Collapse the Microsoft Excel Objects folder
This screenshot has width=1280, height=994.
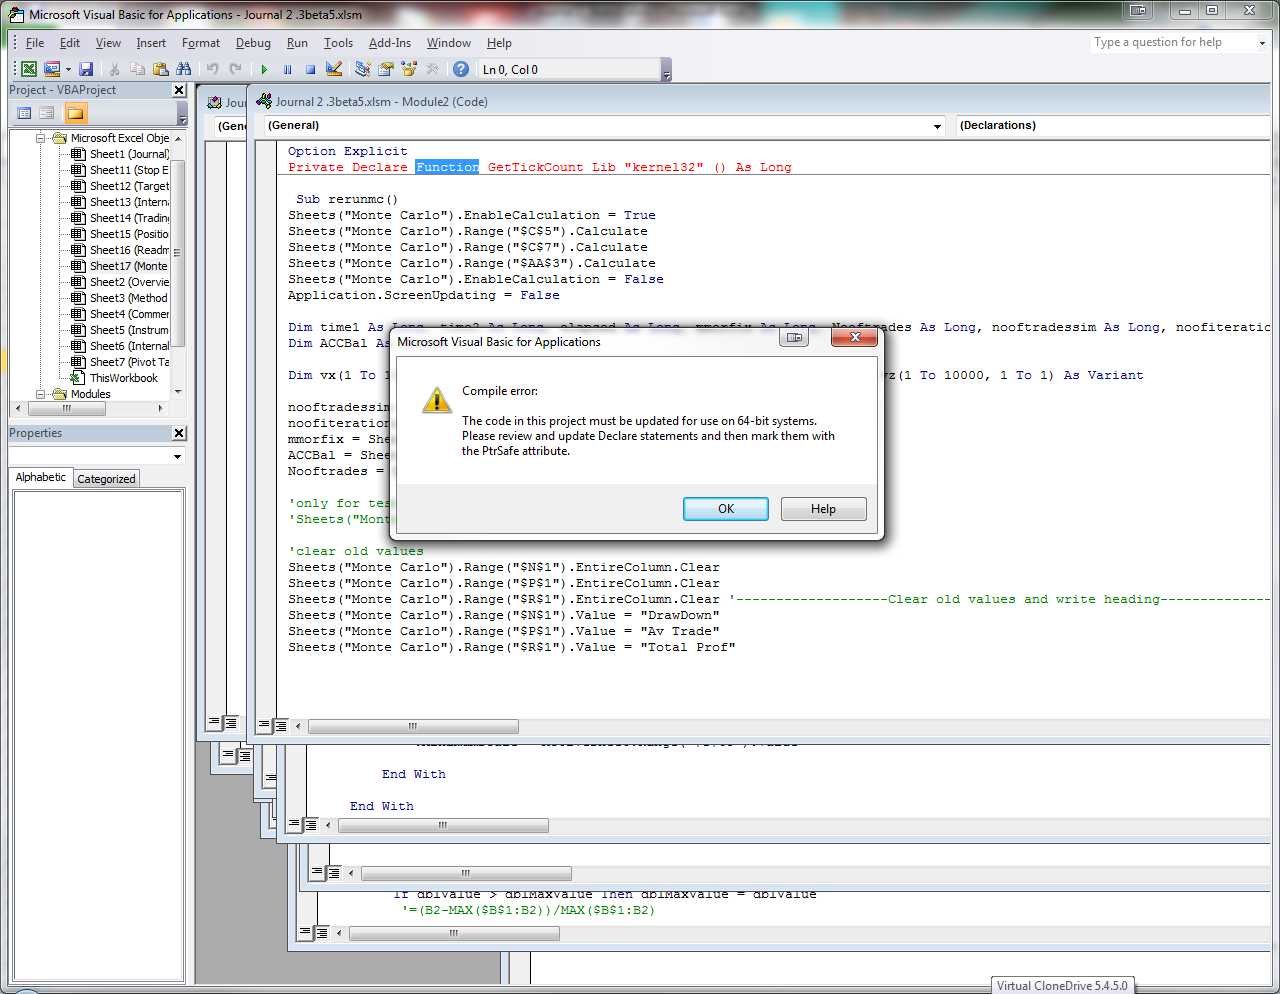click(41, 138)
